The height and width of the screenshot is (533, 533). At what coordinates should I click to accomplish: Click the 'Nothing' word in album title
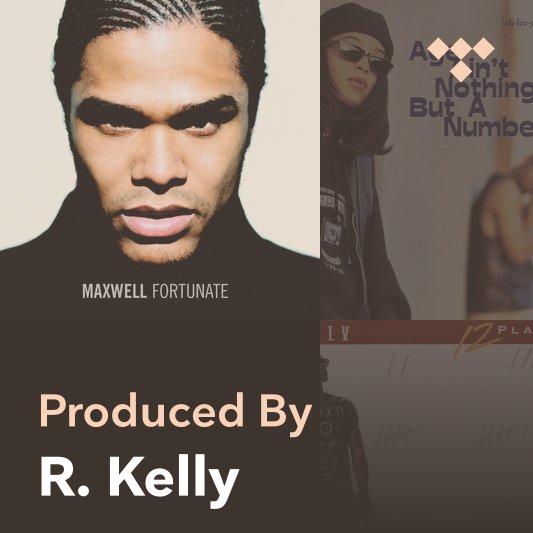click(x=484, y=88)
